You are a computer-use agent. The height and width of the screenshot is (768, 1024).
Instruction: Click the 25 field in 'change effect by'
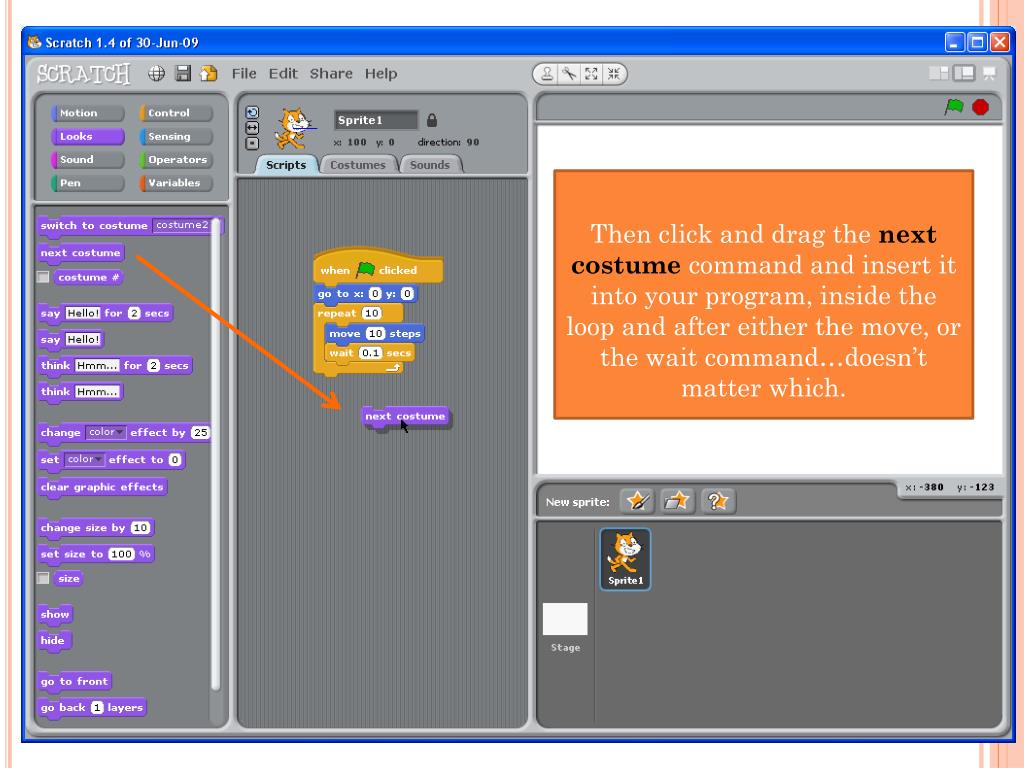tap(200, 432)
